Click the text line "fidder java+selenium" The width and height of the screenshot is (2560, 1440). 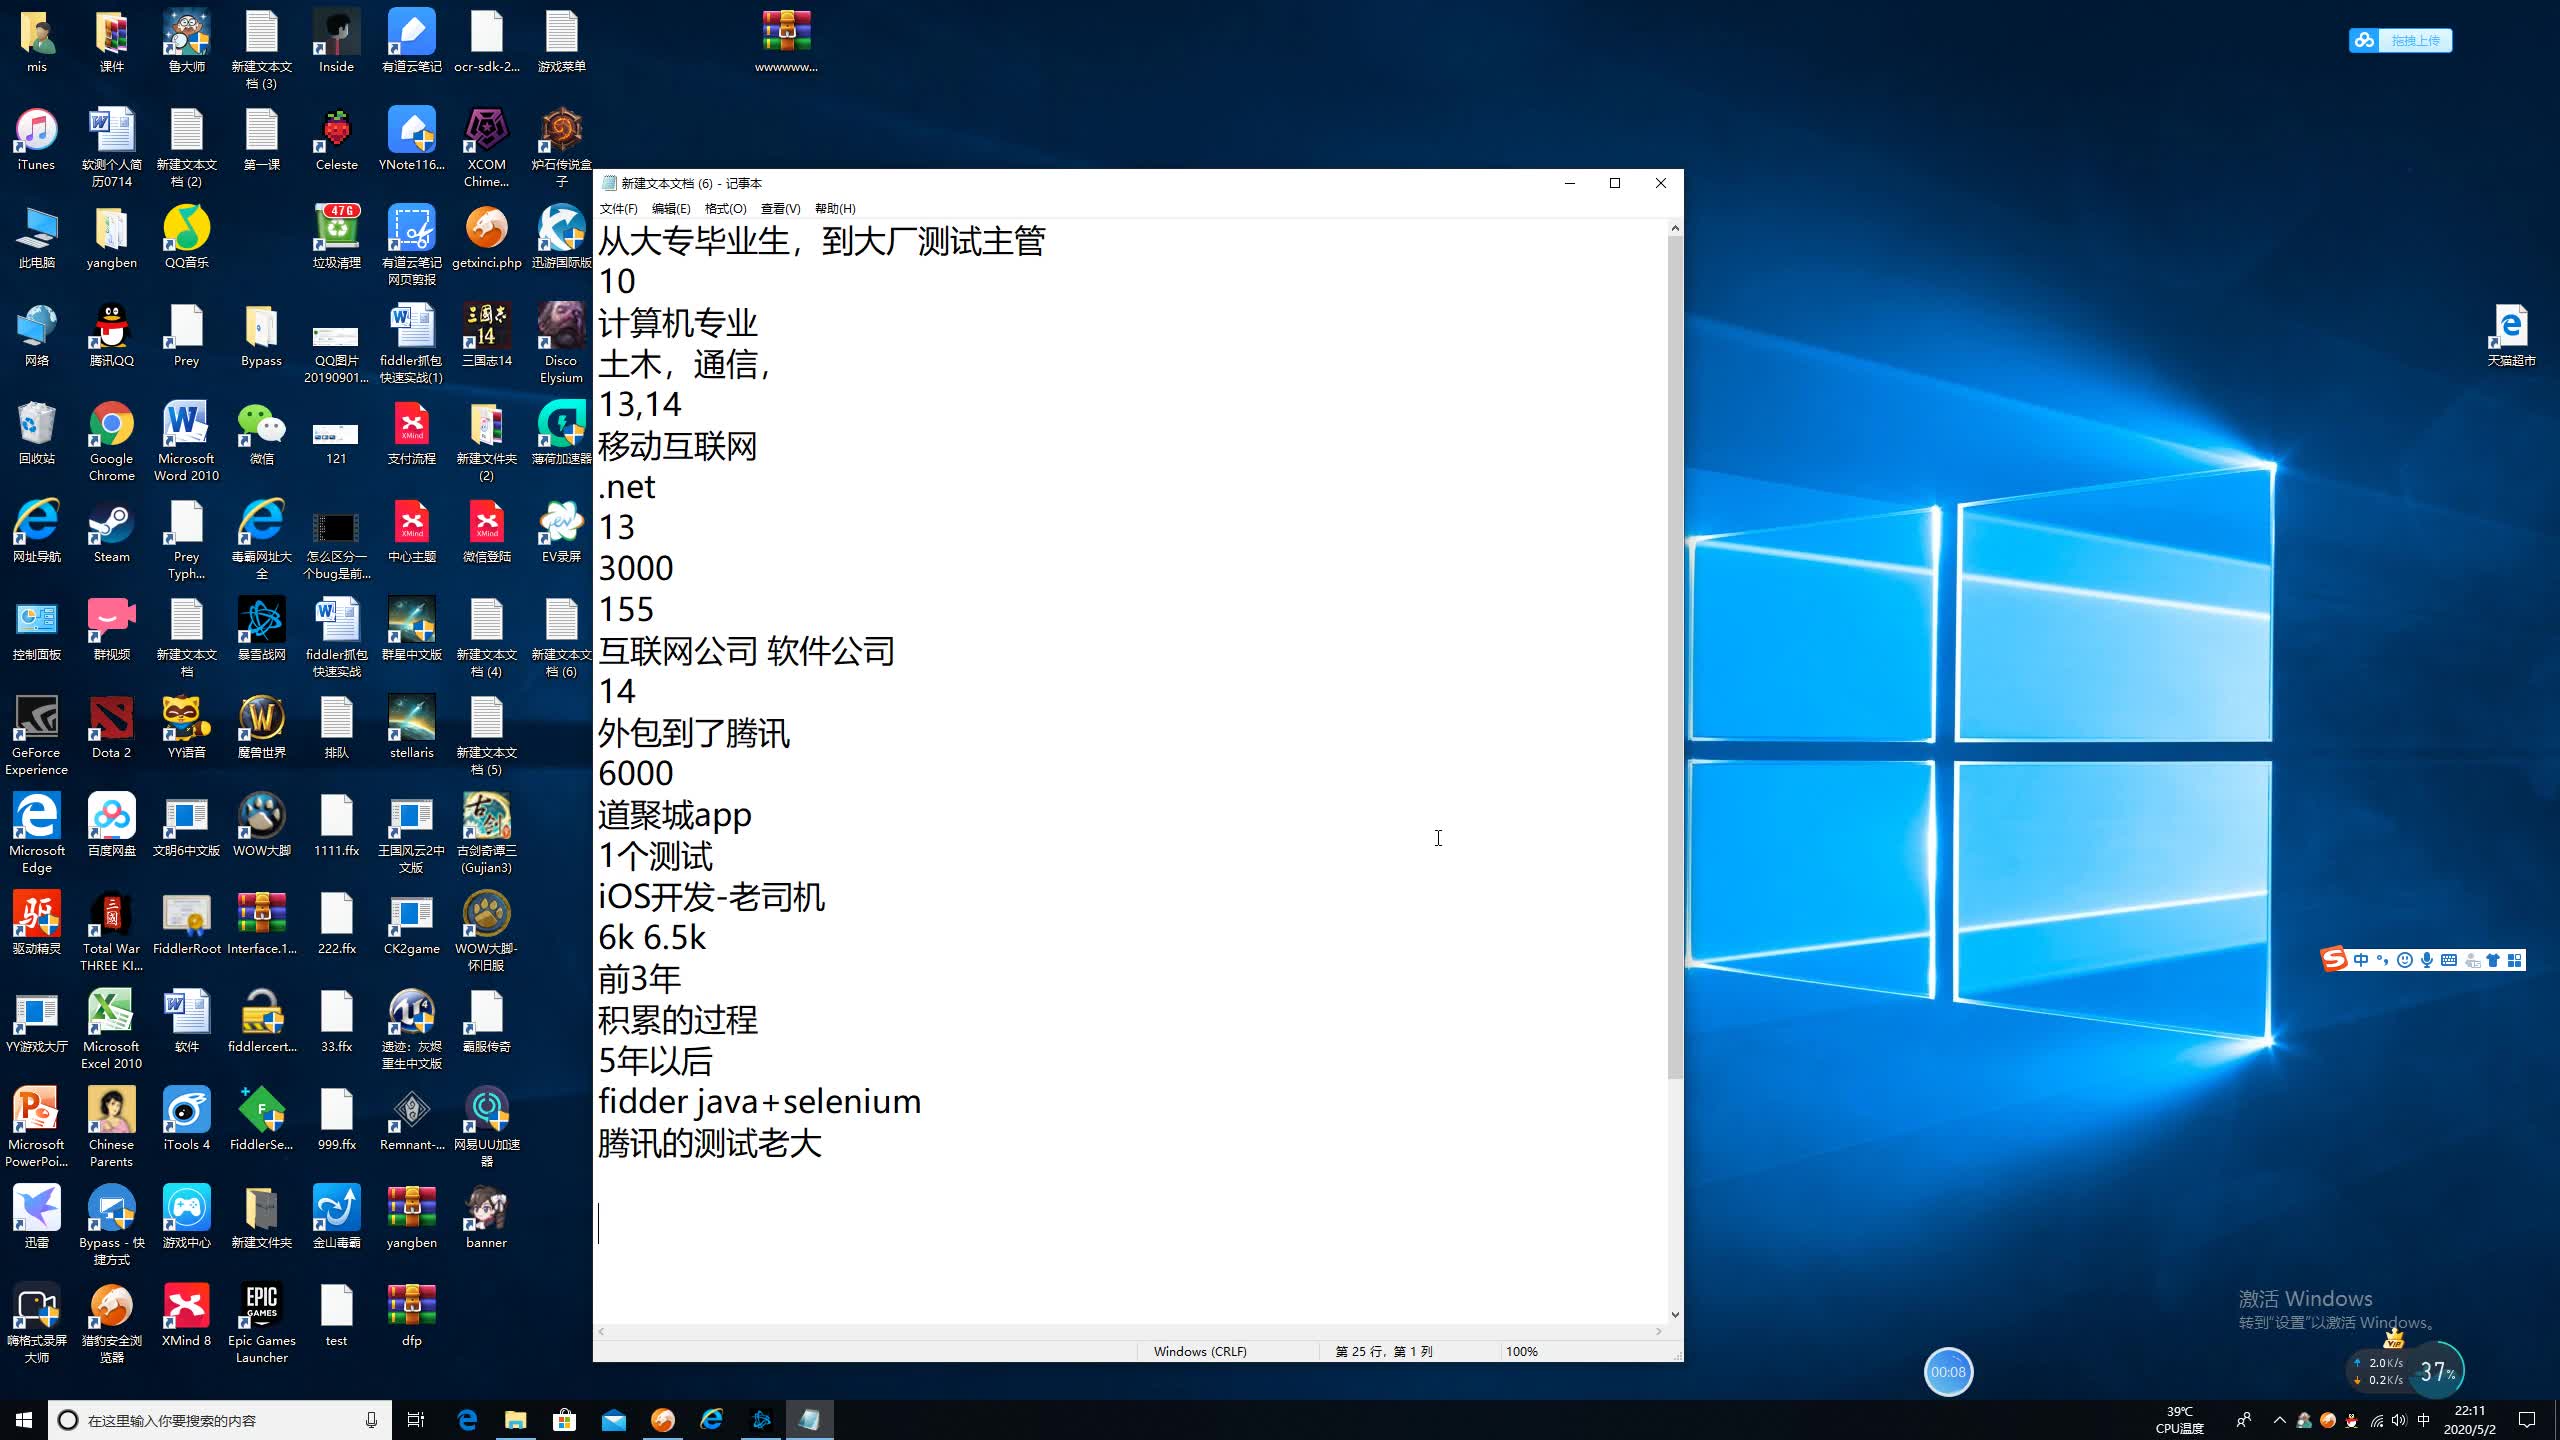click(x=760, y=1101)
